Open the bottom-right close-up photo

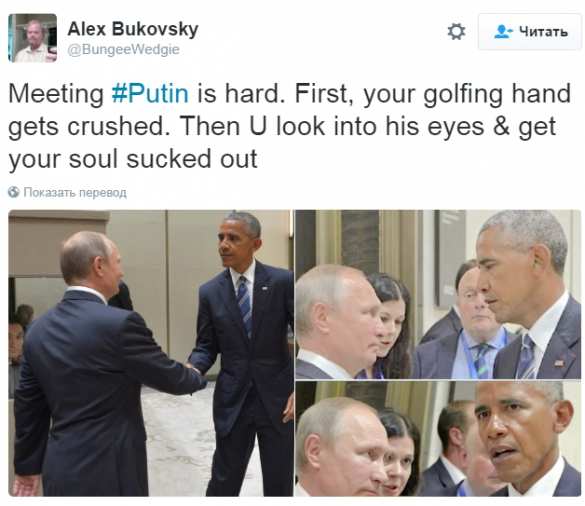438,439
